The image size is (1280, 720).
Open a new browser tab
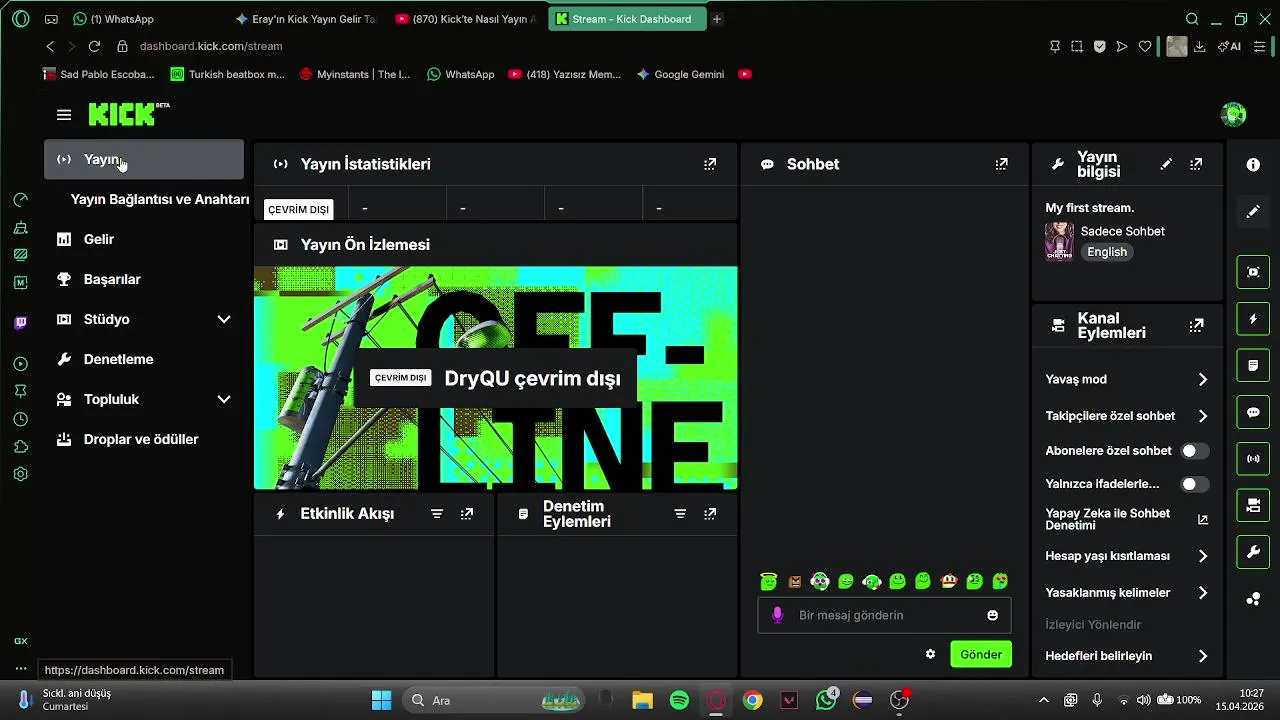pos(717,19)
